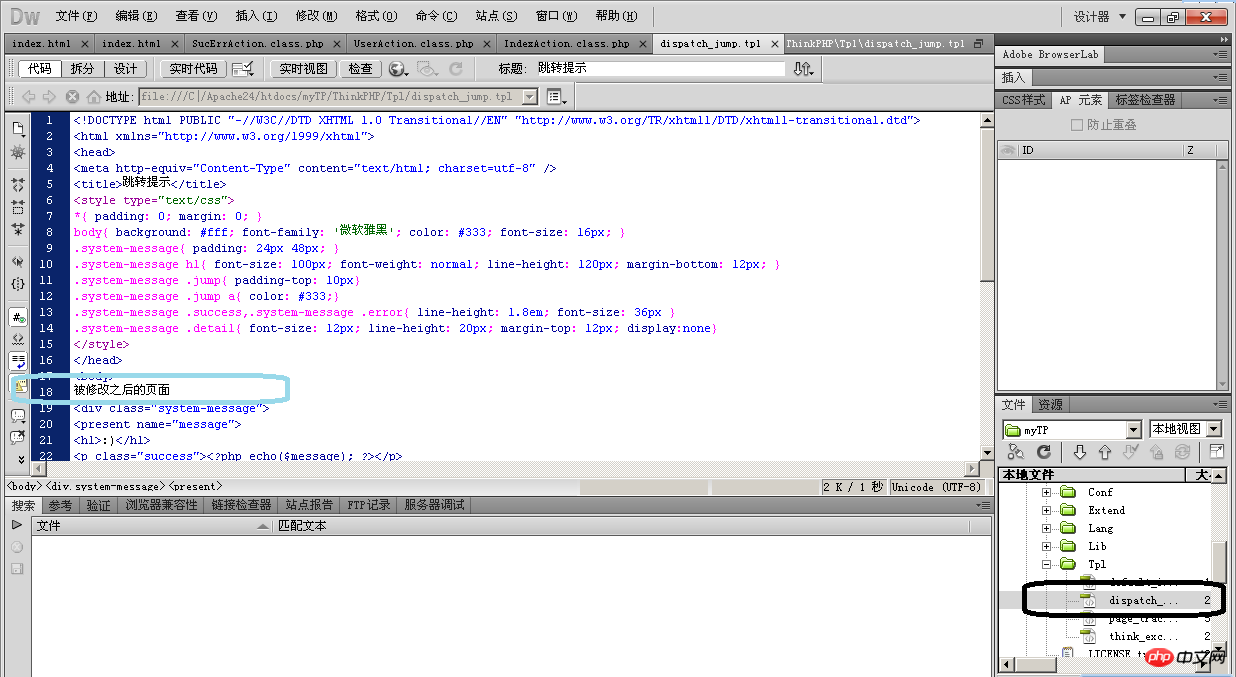Expand the Conf folder
The width and height of the screenshot is (1236, 677).
1047,492
